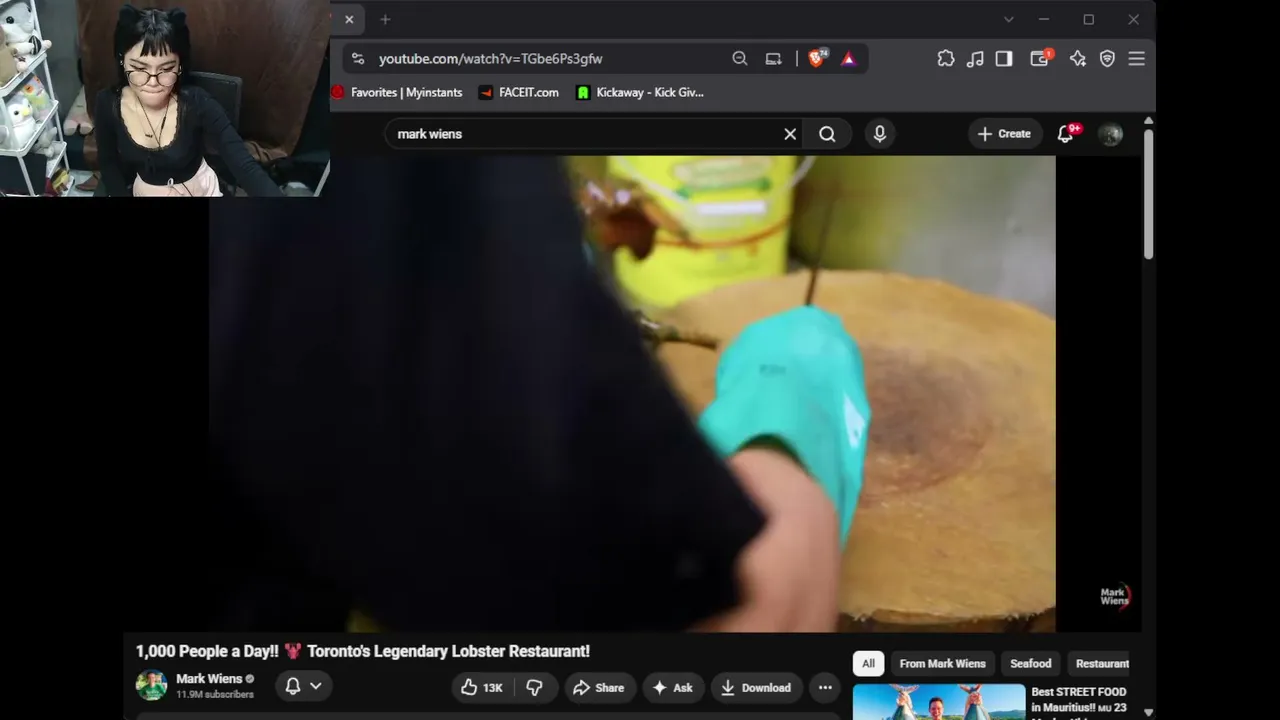The width and height of the screenshot is (1280, 720).
Task: Open the tab search dropdown arrow
Action: [x=1008, y=19]
